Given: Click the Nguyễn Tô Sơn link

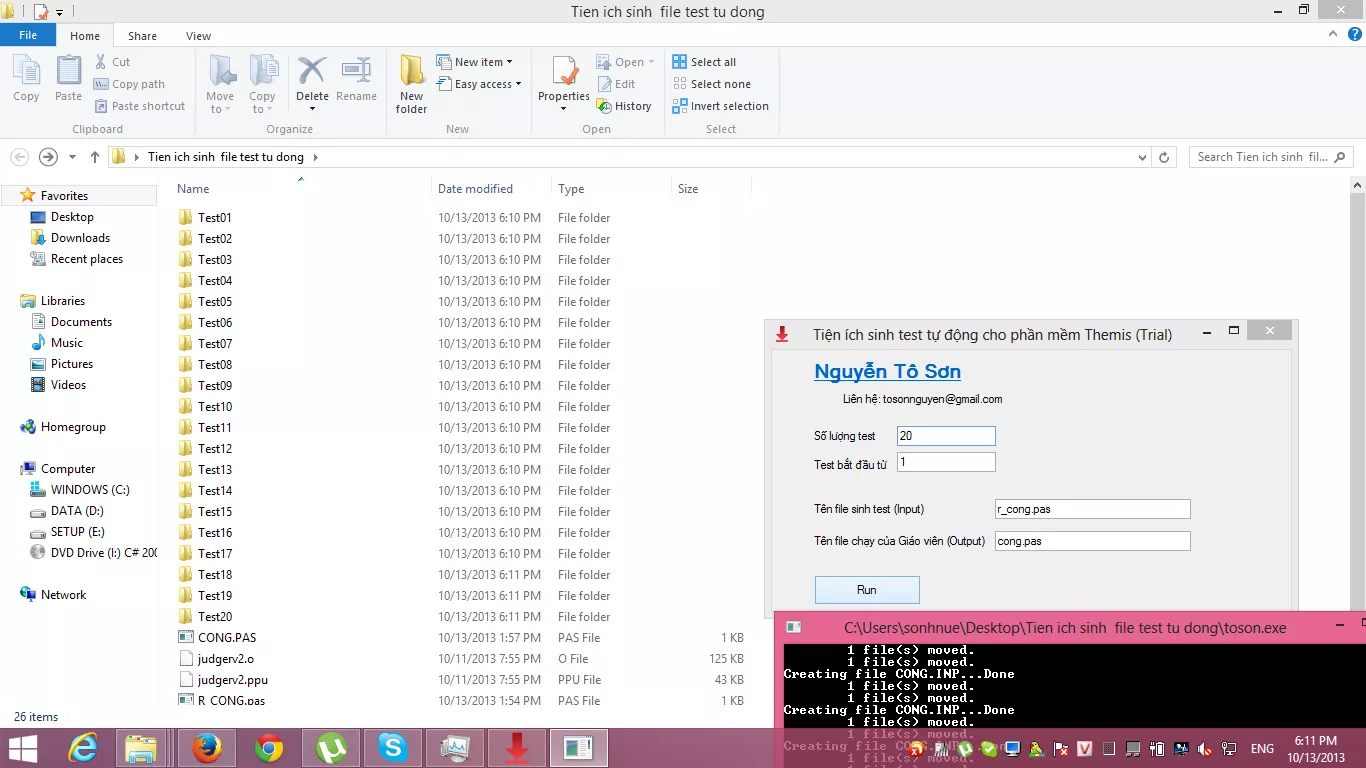Looking at the screenshot, I should (x=887, y=372).
